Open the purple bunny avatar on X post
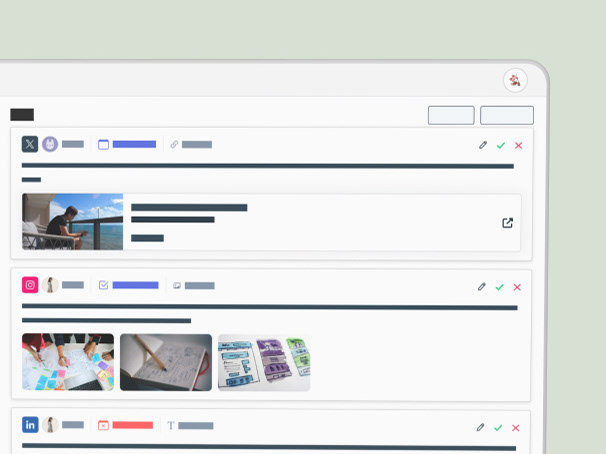Viewport: 606px width, 454px height. pos(50,144)
